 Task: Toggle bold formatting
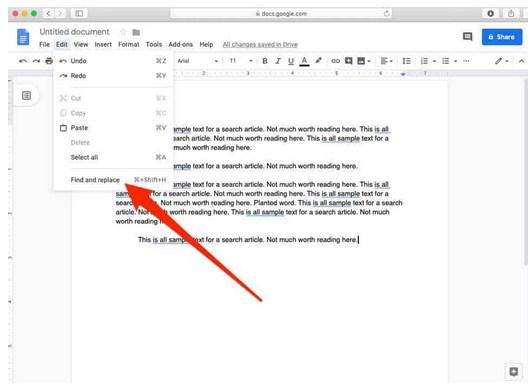click(x=265, y=61)
